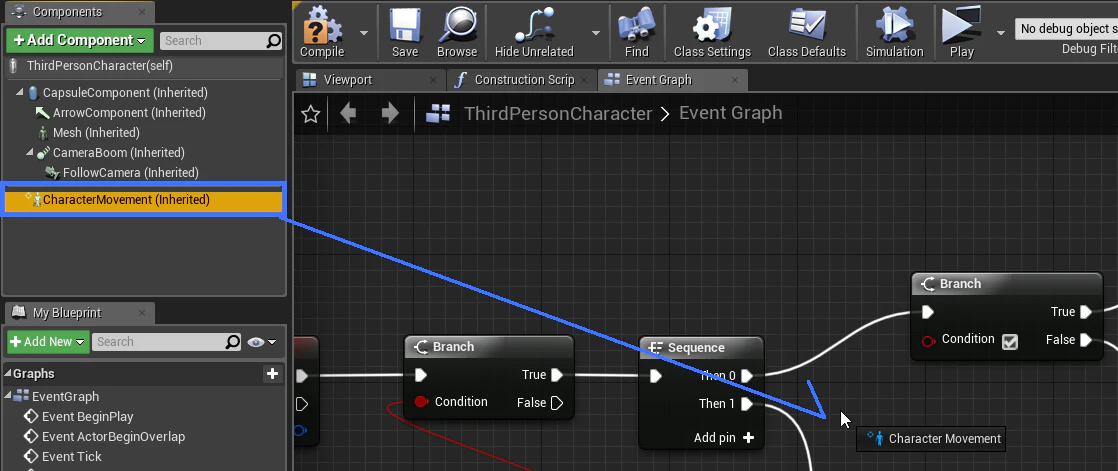Collapse the CapsuleComponent tree arrow
Image resolution: width=1118 pixels, height=471 pixels.
[19, 93]
